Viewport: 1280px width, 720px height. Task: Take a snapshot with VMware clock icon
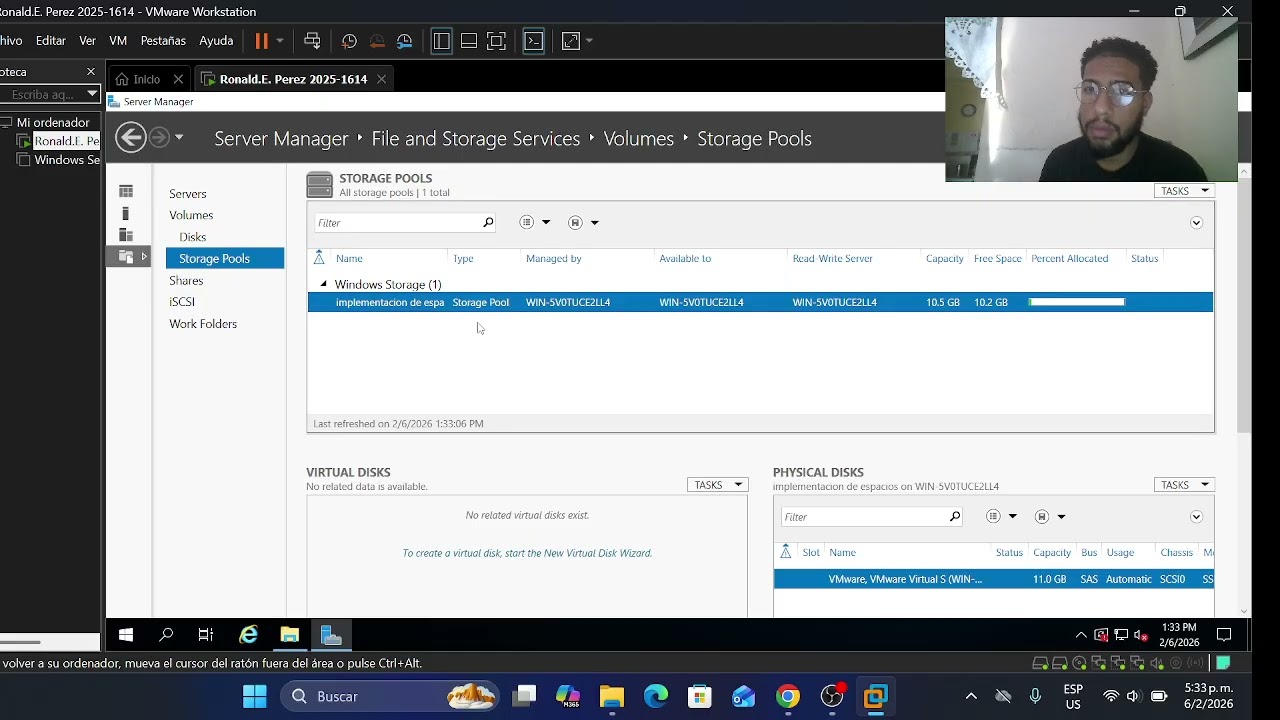click(x=349, y=41)
